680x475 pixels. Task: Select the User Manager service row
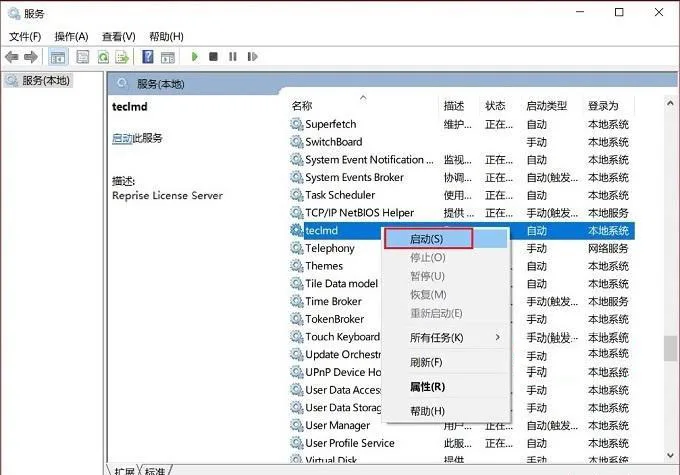(x=460, y=425)
